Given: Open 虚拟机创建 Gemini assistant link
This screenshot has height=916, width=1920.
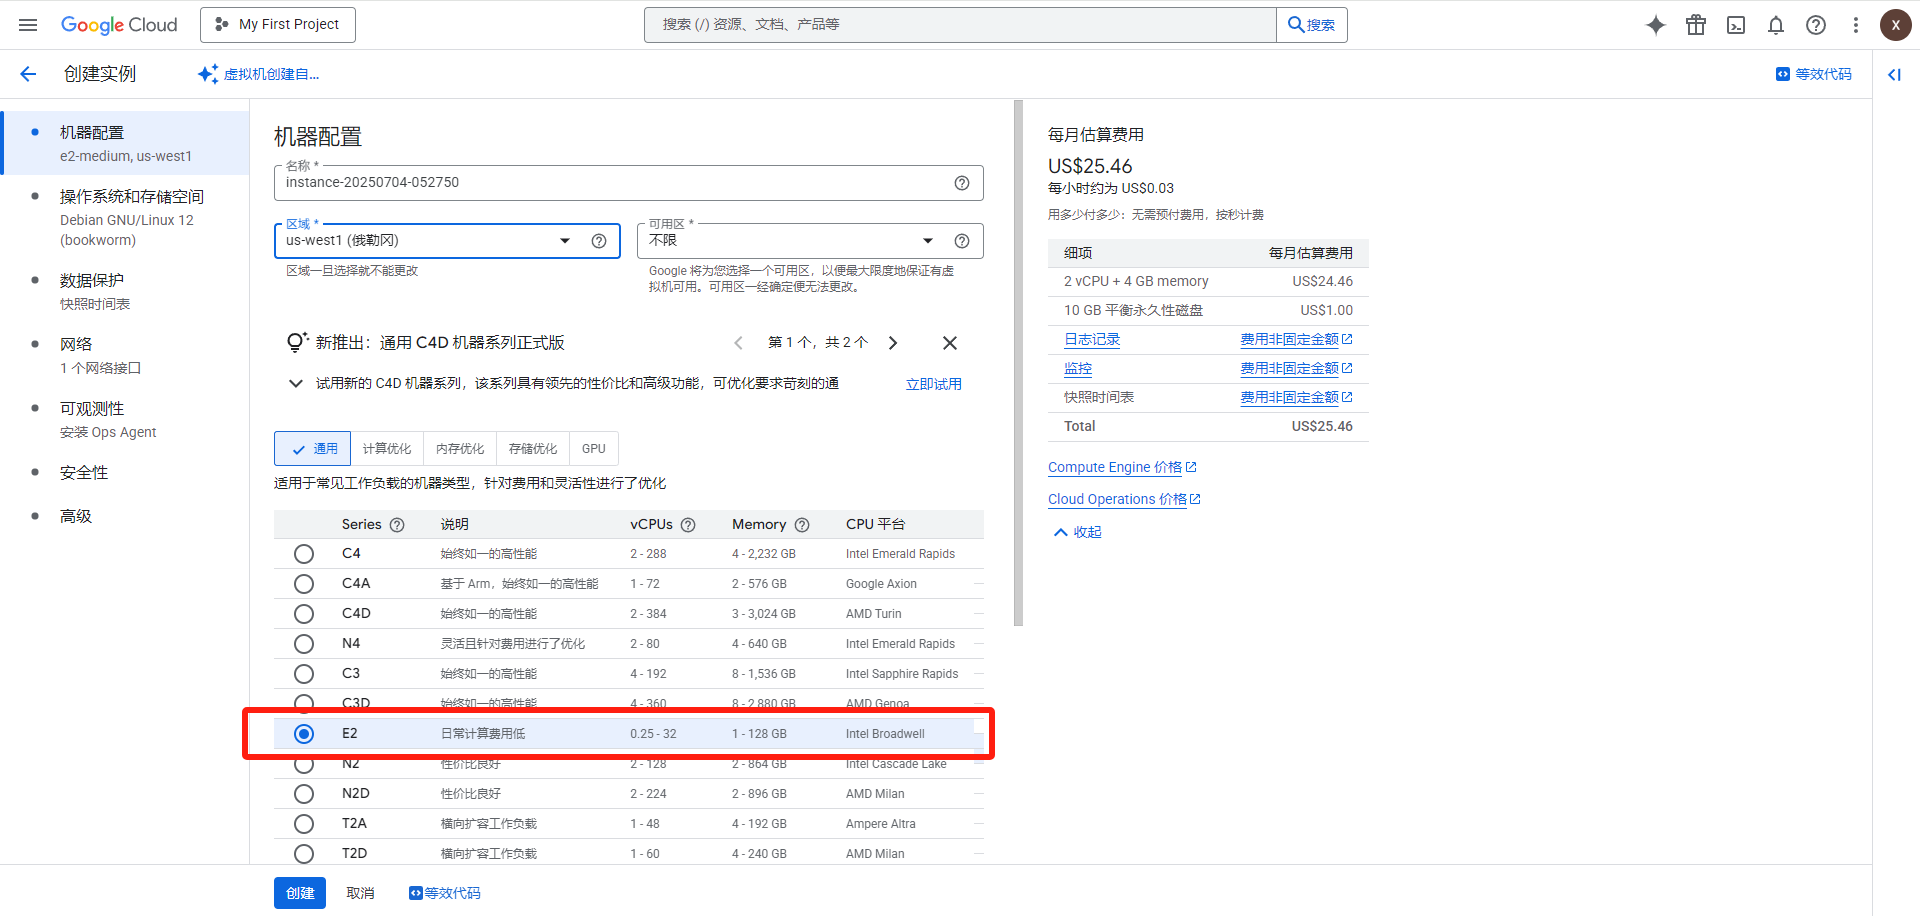Looking at the screenshot, I should (x=259, y=74).
